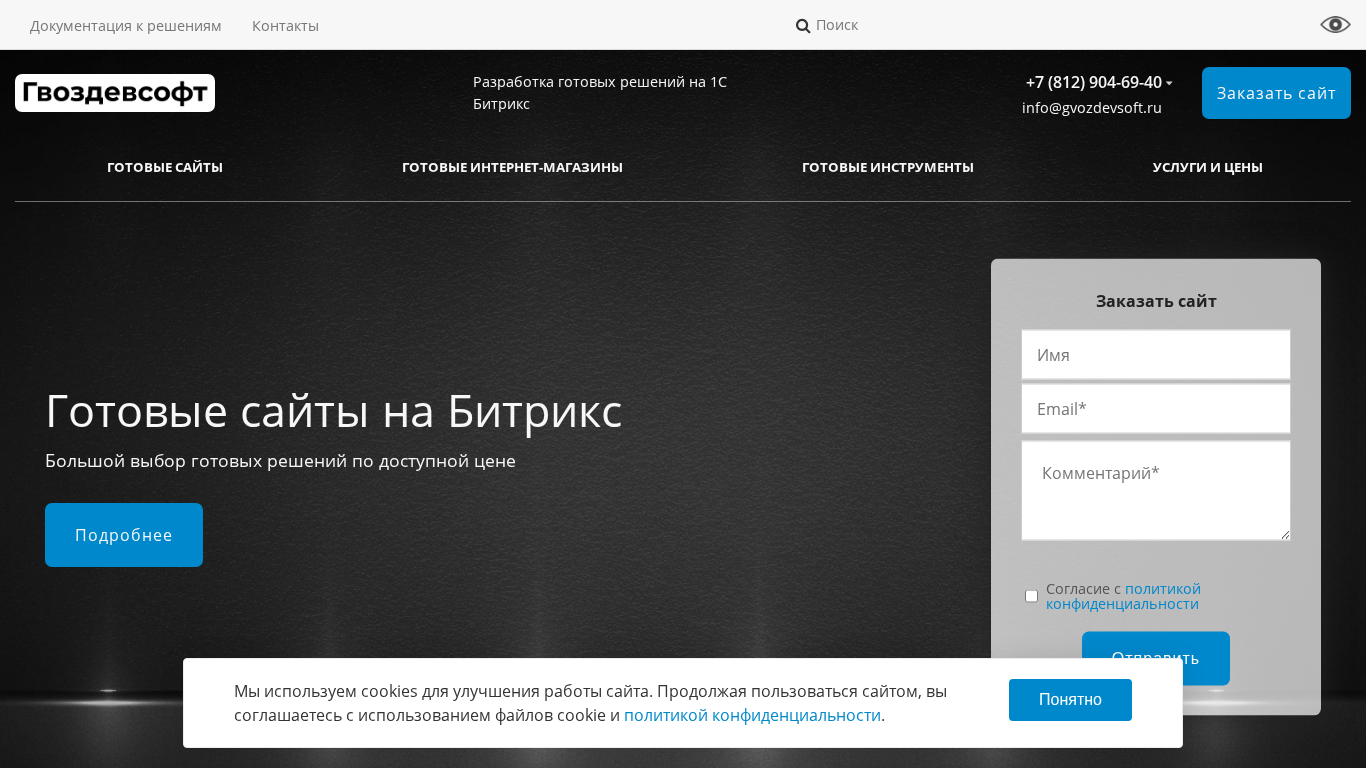Focus the Email input field
Viewport: 1366px width, 768px height.
point(1156,409)
